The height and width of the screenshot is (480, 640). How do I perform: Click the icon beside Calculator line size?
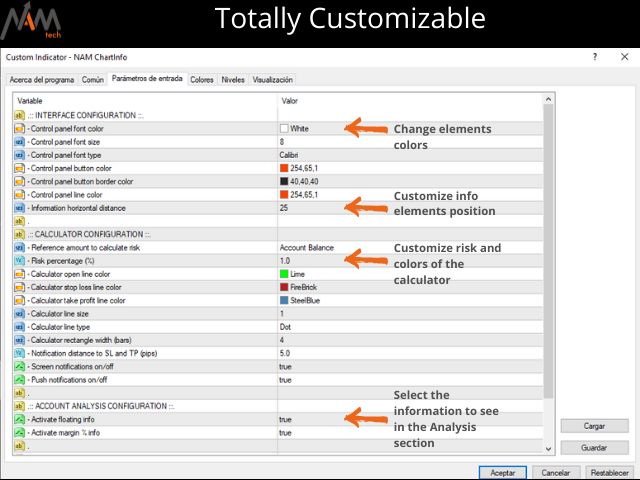[x=19, y=313]
